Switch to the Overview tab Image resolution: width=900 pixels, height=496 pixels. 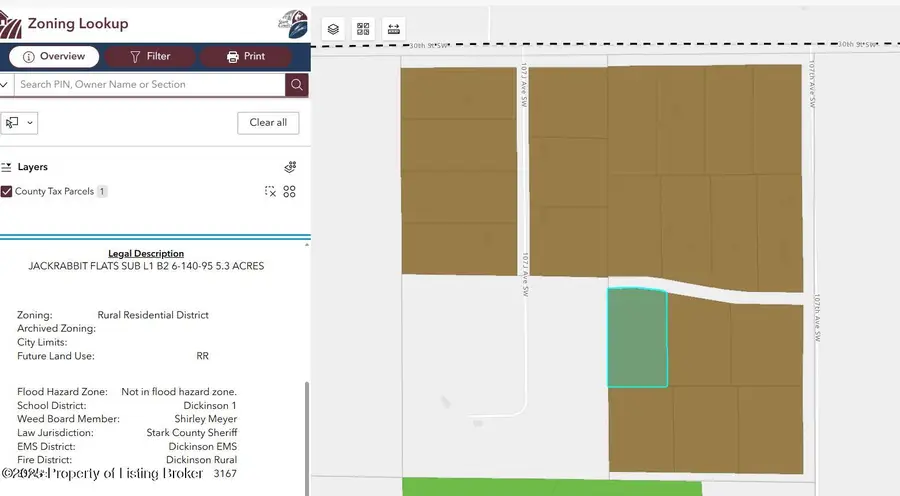[x=54, y=56]
